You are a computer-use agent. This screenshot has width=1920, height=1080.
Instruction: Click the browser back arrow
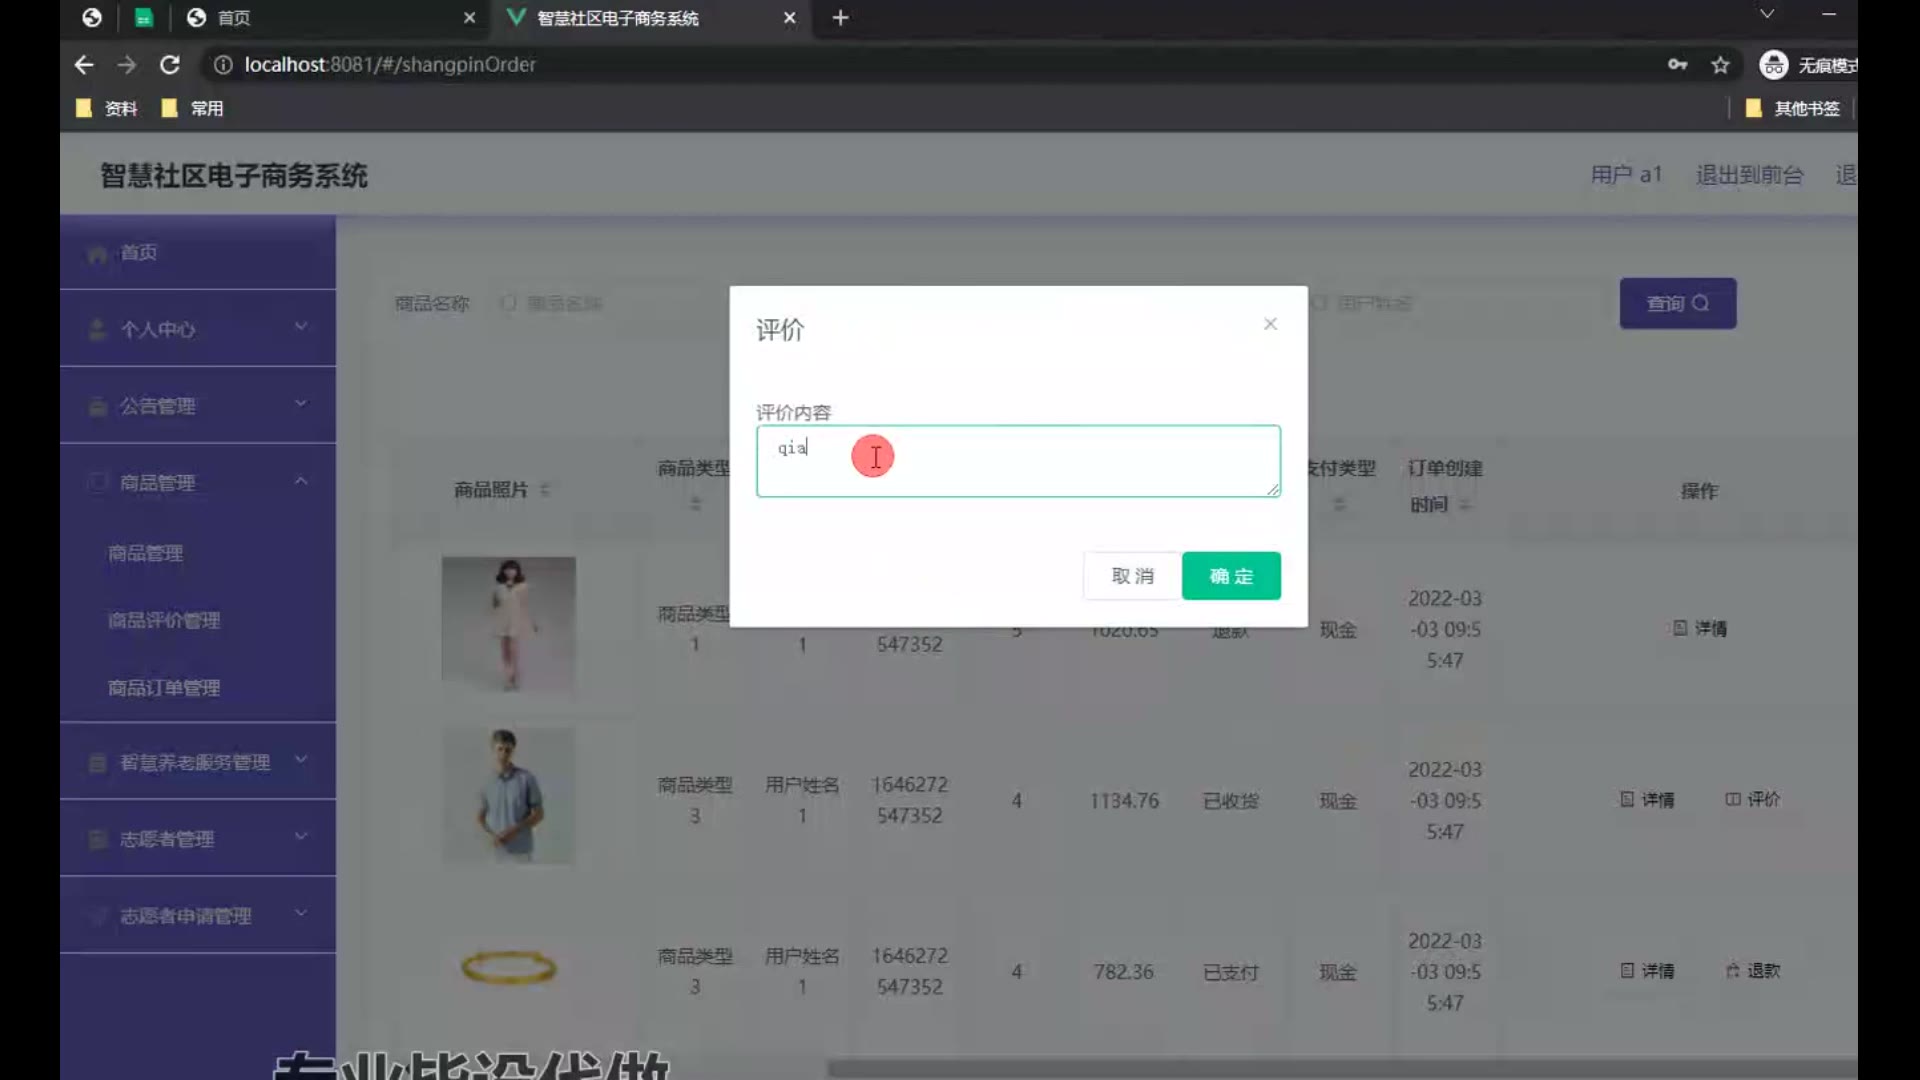pyautogui.click(x=84, y=65)
